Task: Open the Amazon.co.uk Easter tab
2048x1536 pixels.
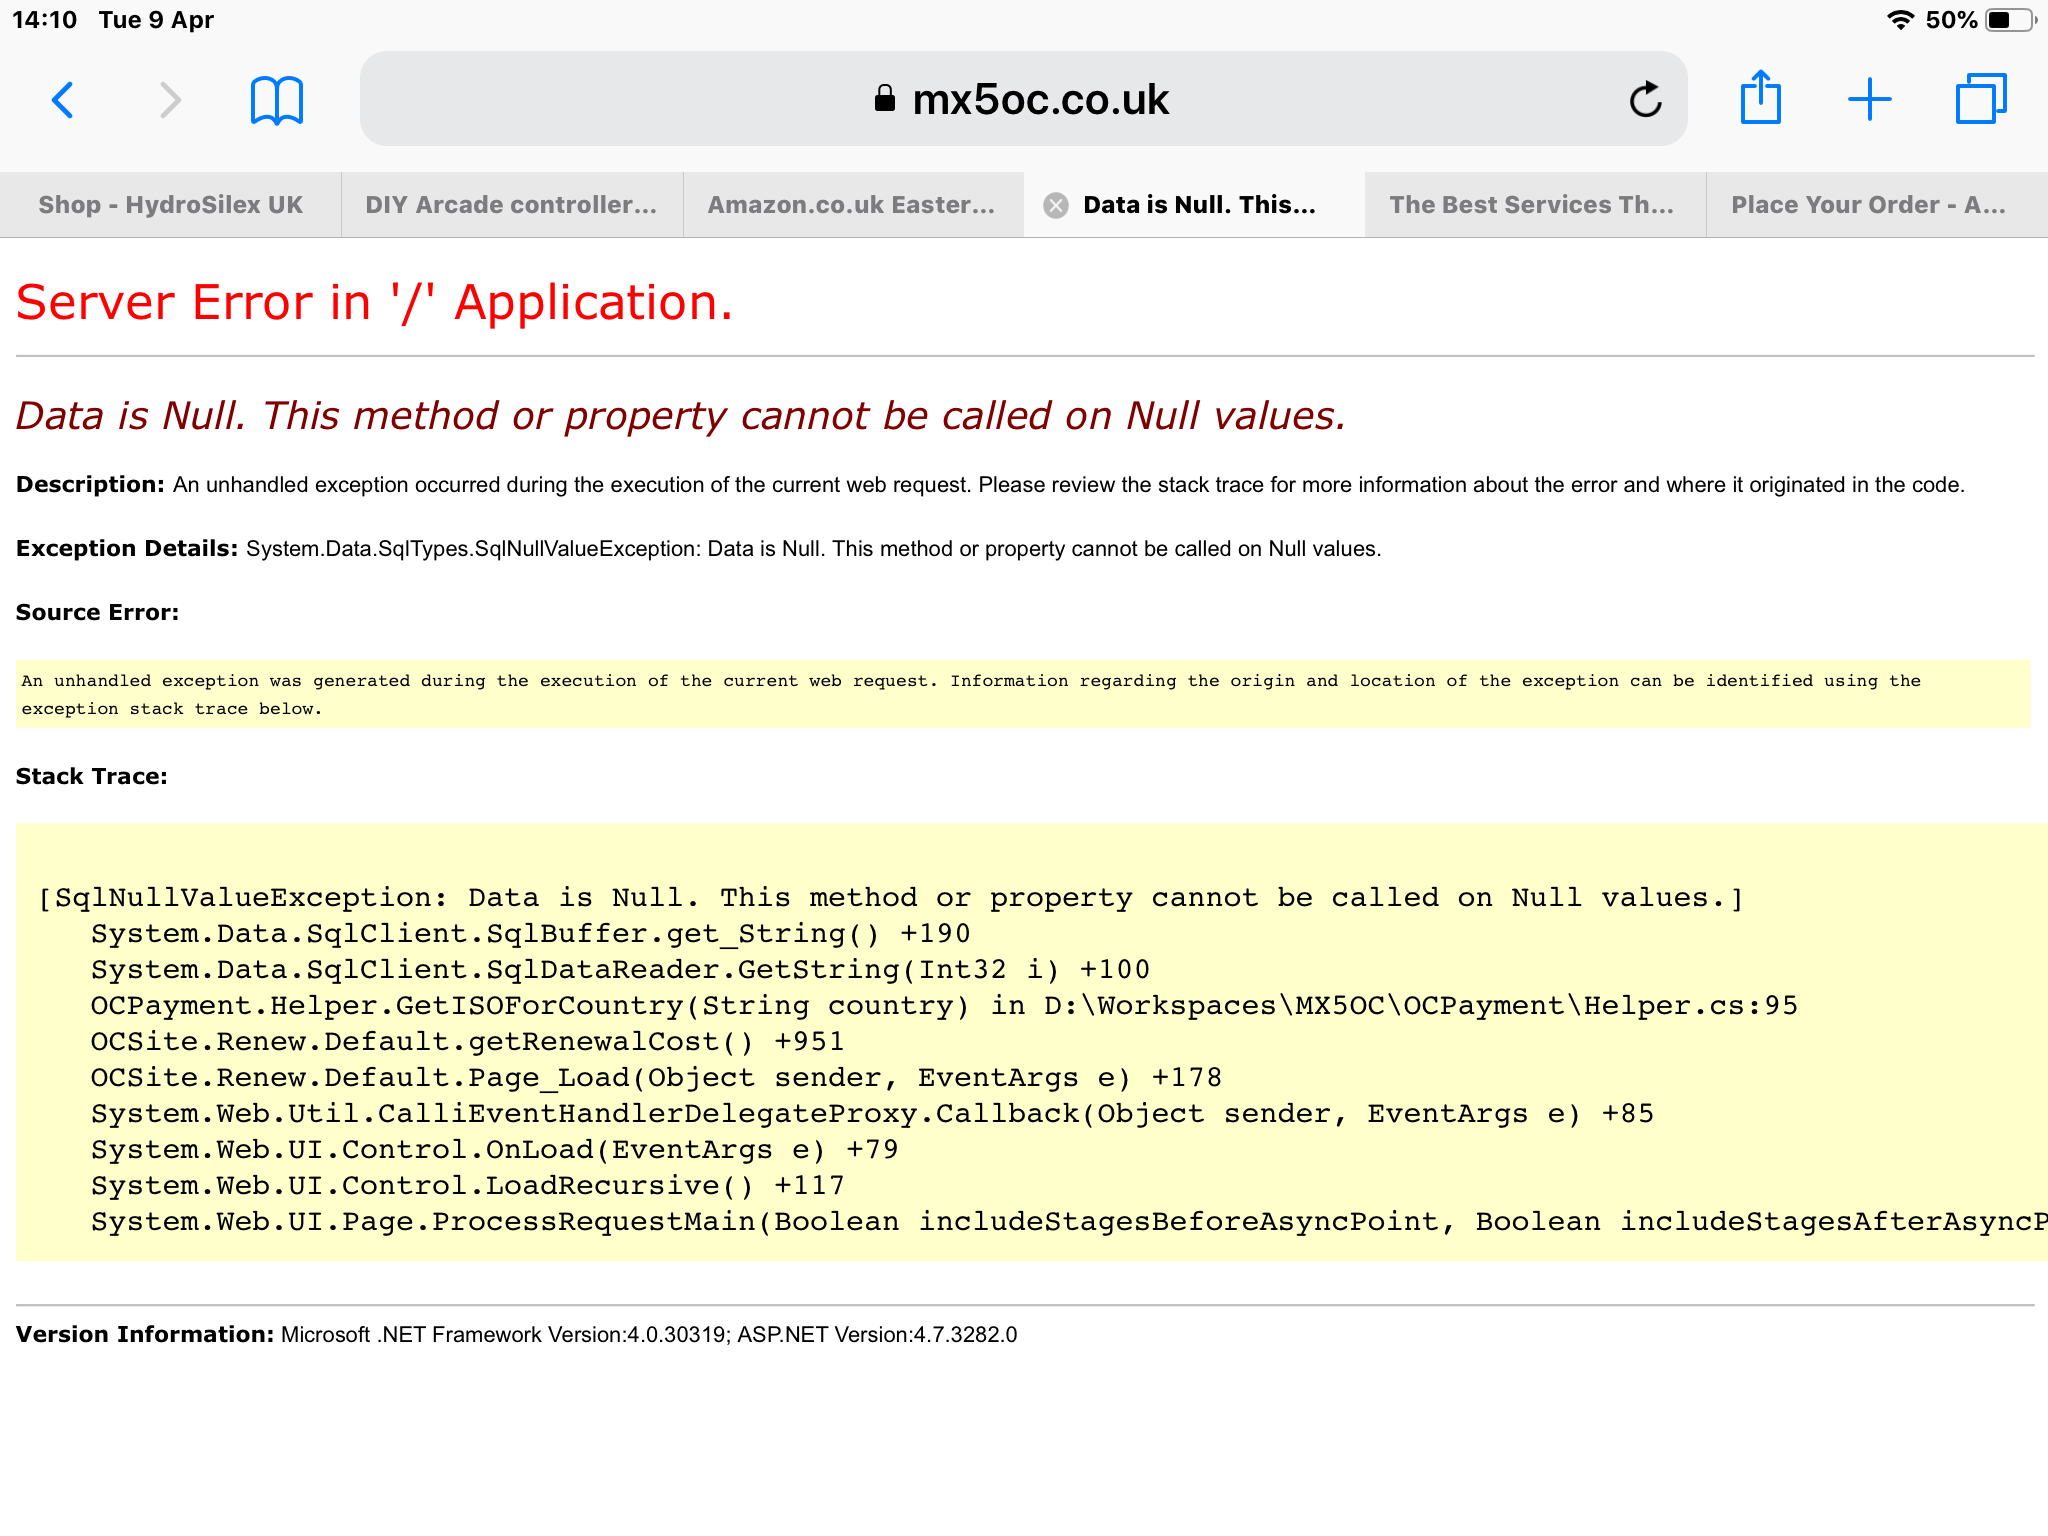Action: click(x=851, y=205)
